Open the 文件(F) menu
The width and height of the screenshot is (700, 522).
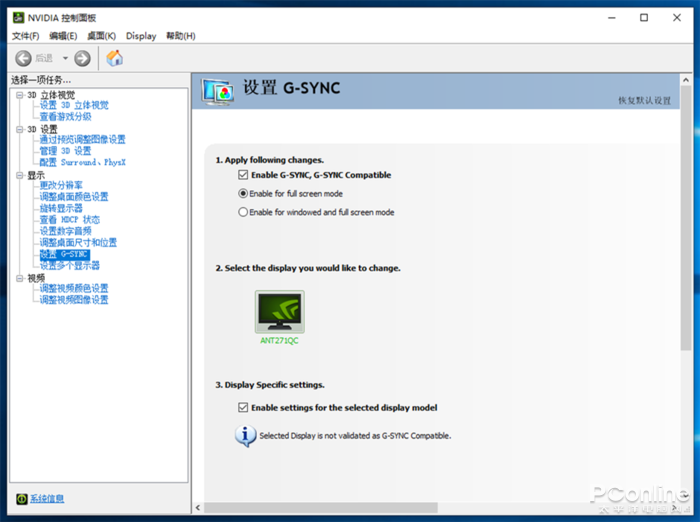point(25,36)
